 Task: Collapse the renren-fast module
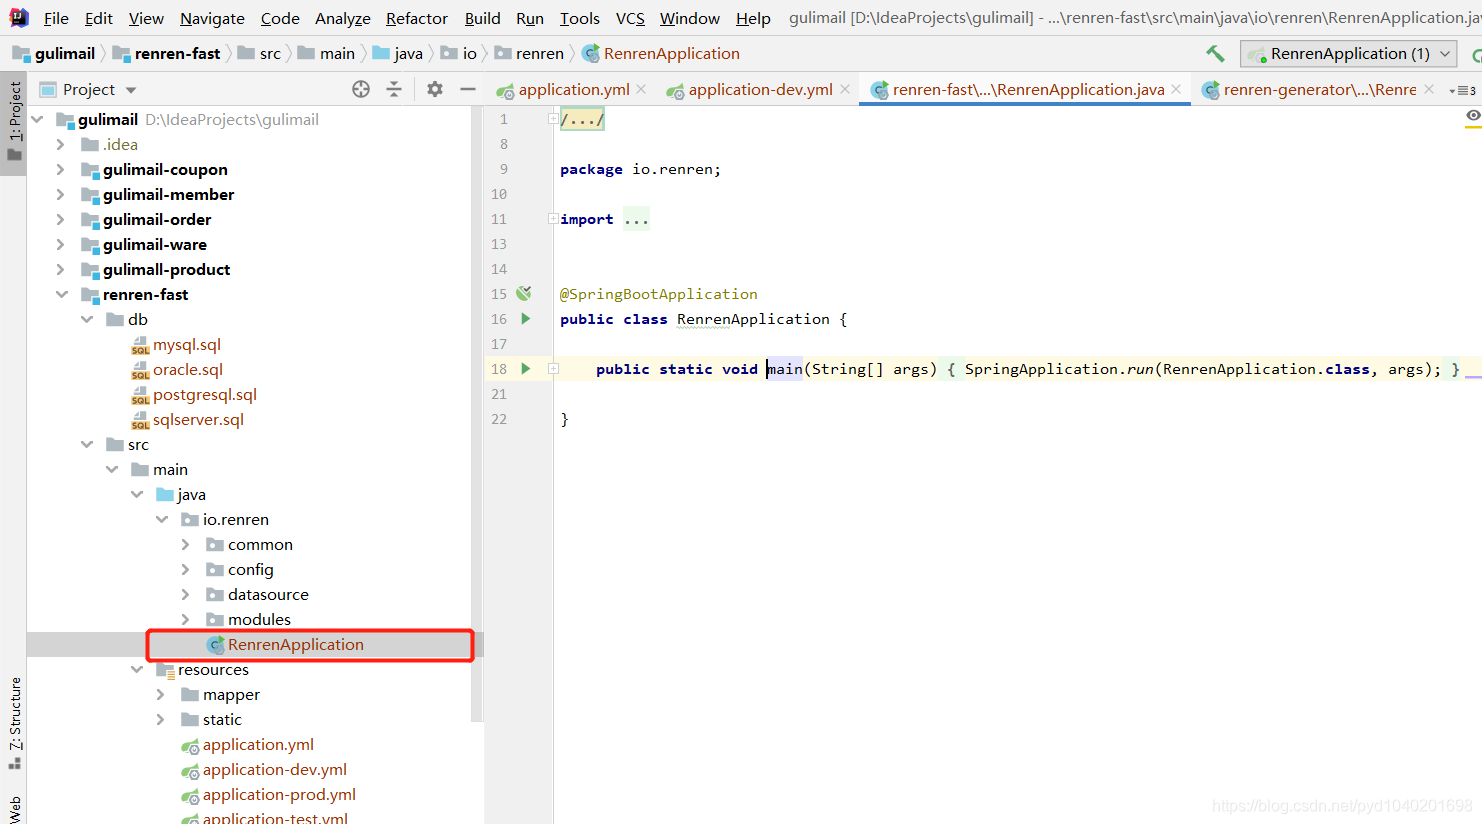61,294
